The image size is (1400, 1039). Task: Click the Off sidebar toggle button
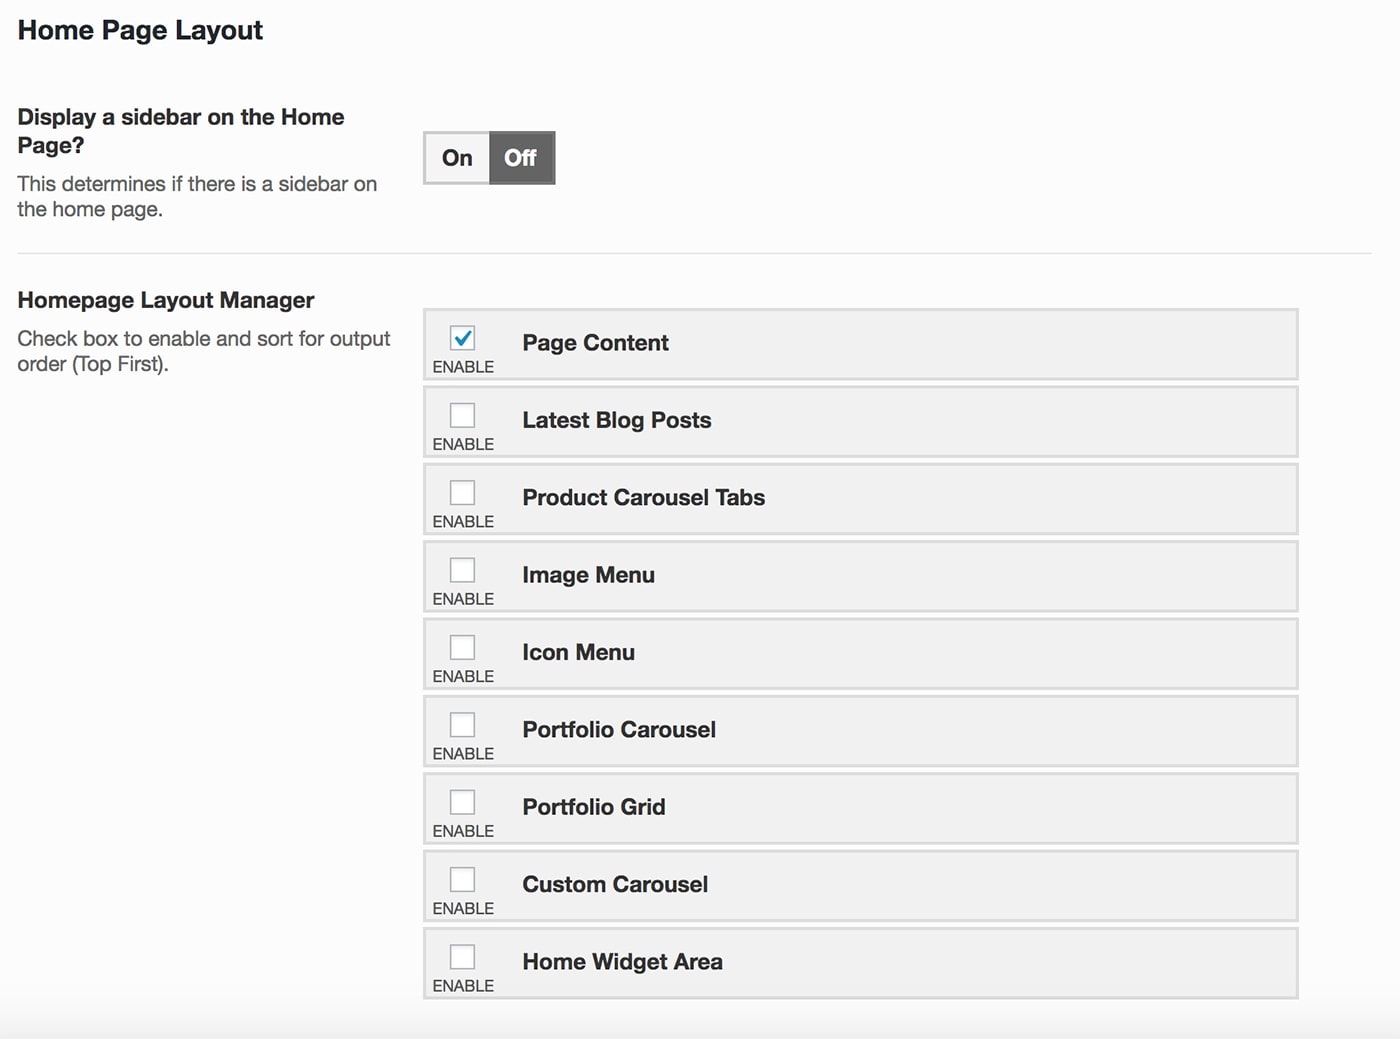tap(521, 158)
